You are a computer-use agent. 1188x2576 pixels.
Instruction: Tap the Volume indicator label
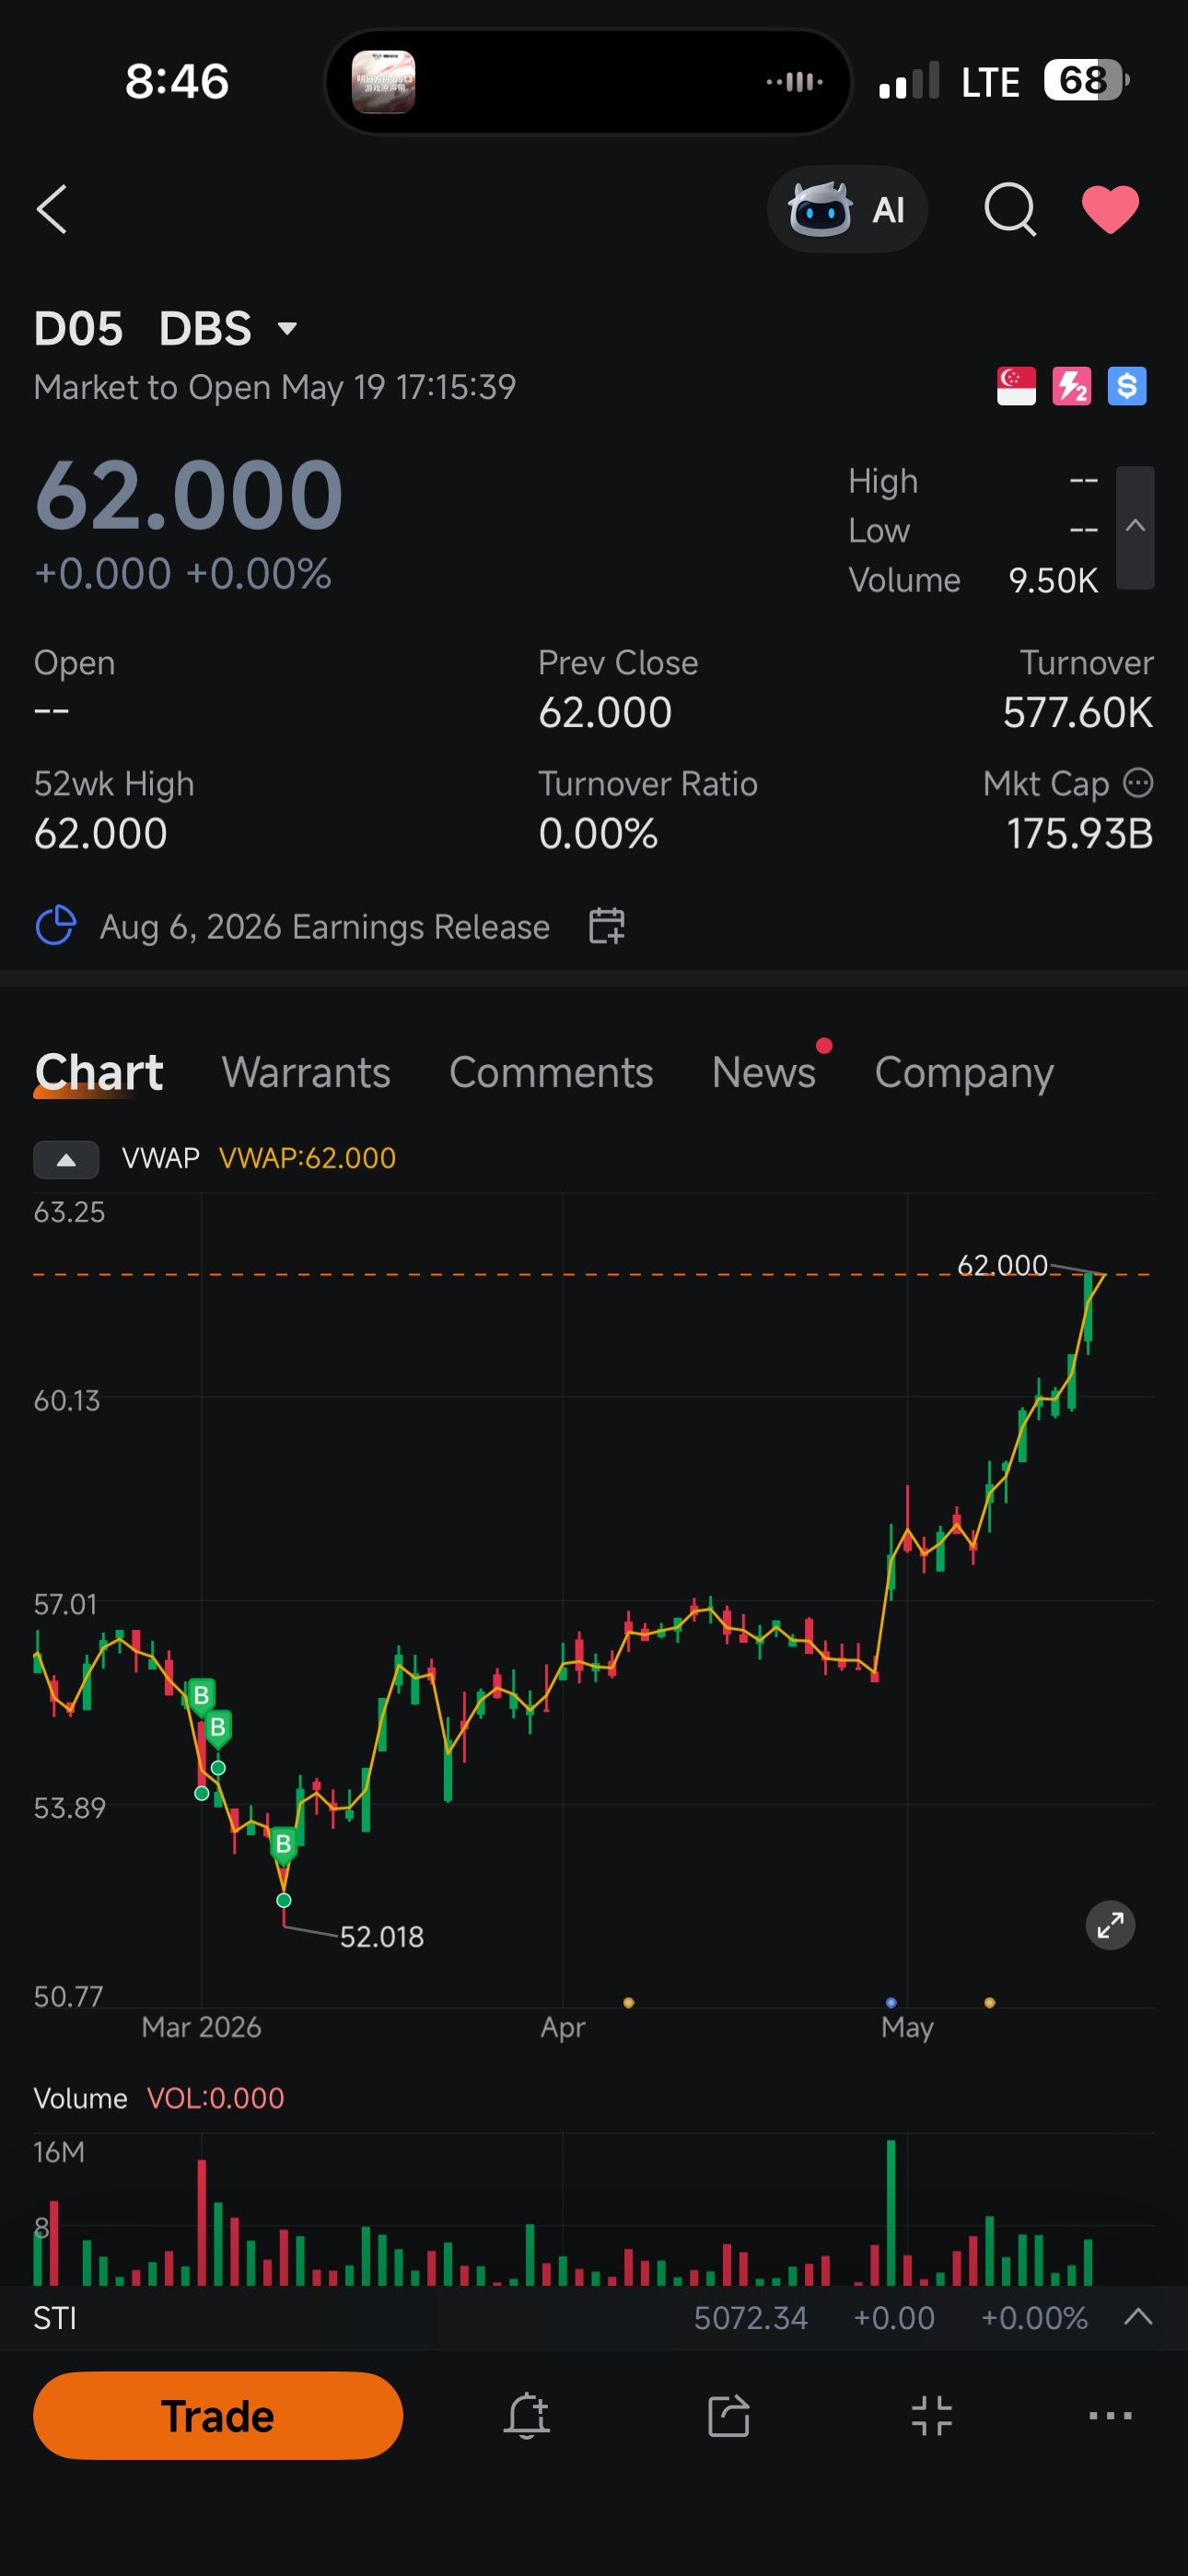click(81, 2098)
